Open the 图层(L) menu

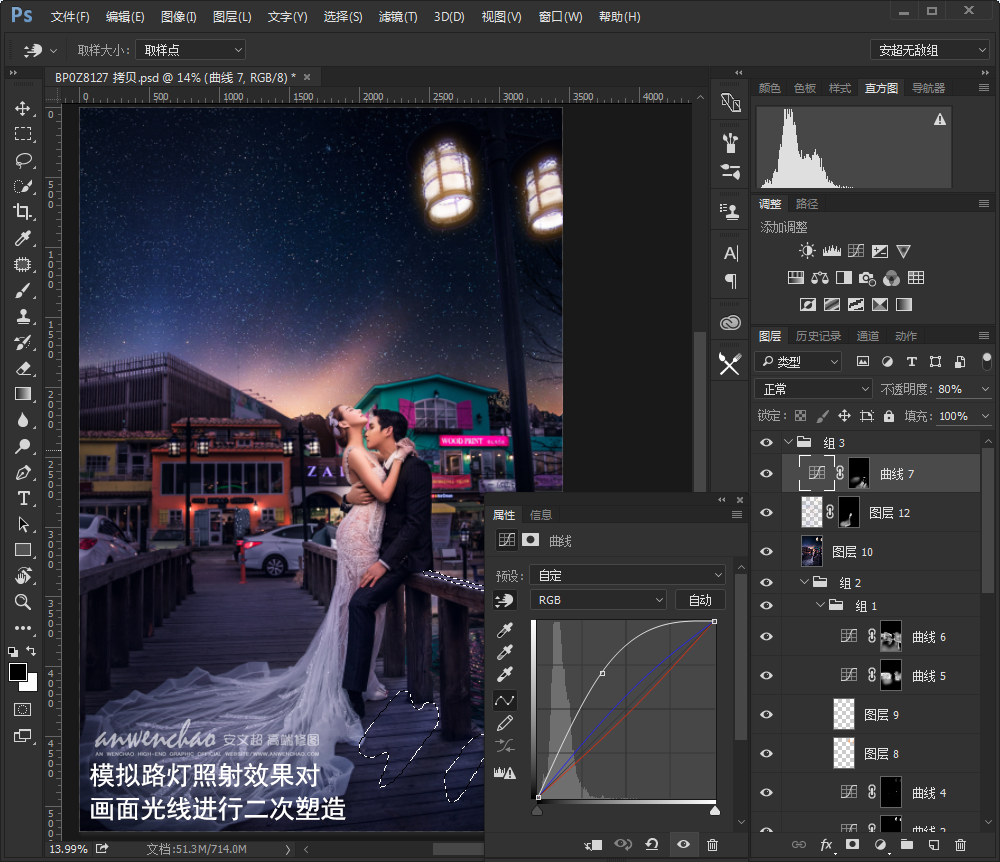click(232, 17)
